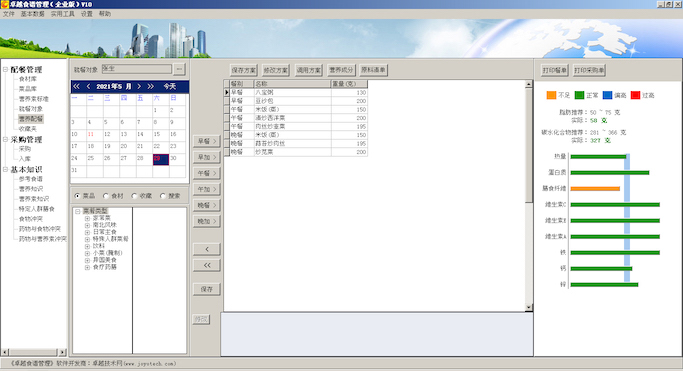Select the 食材 radio option
Screen dimensions: 683x371
106,196
